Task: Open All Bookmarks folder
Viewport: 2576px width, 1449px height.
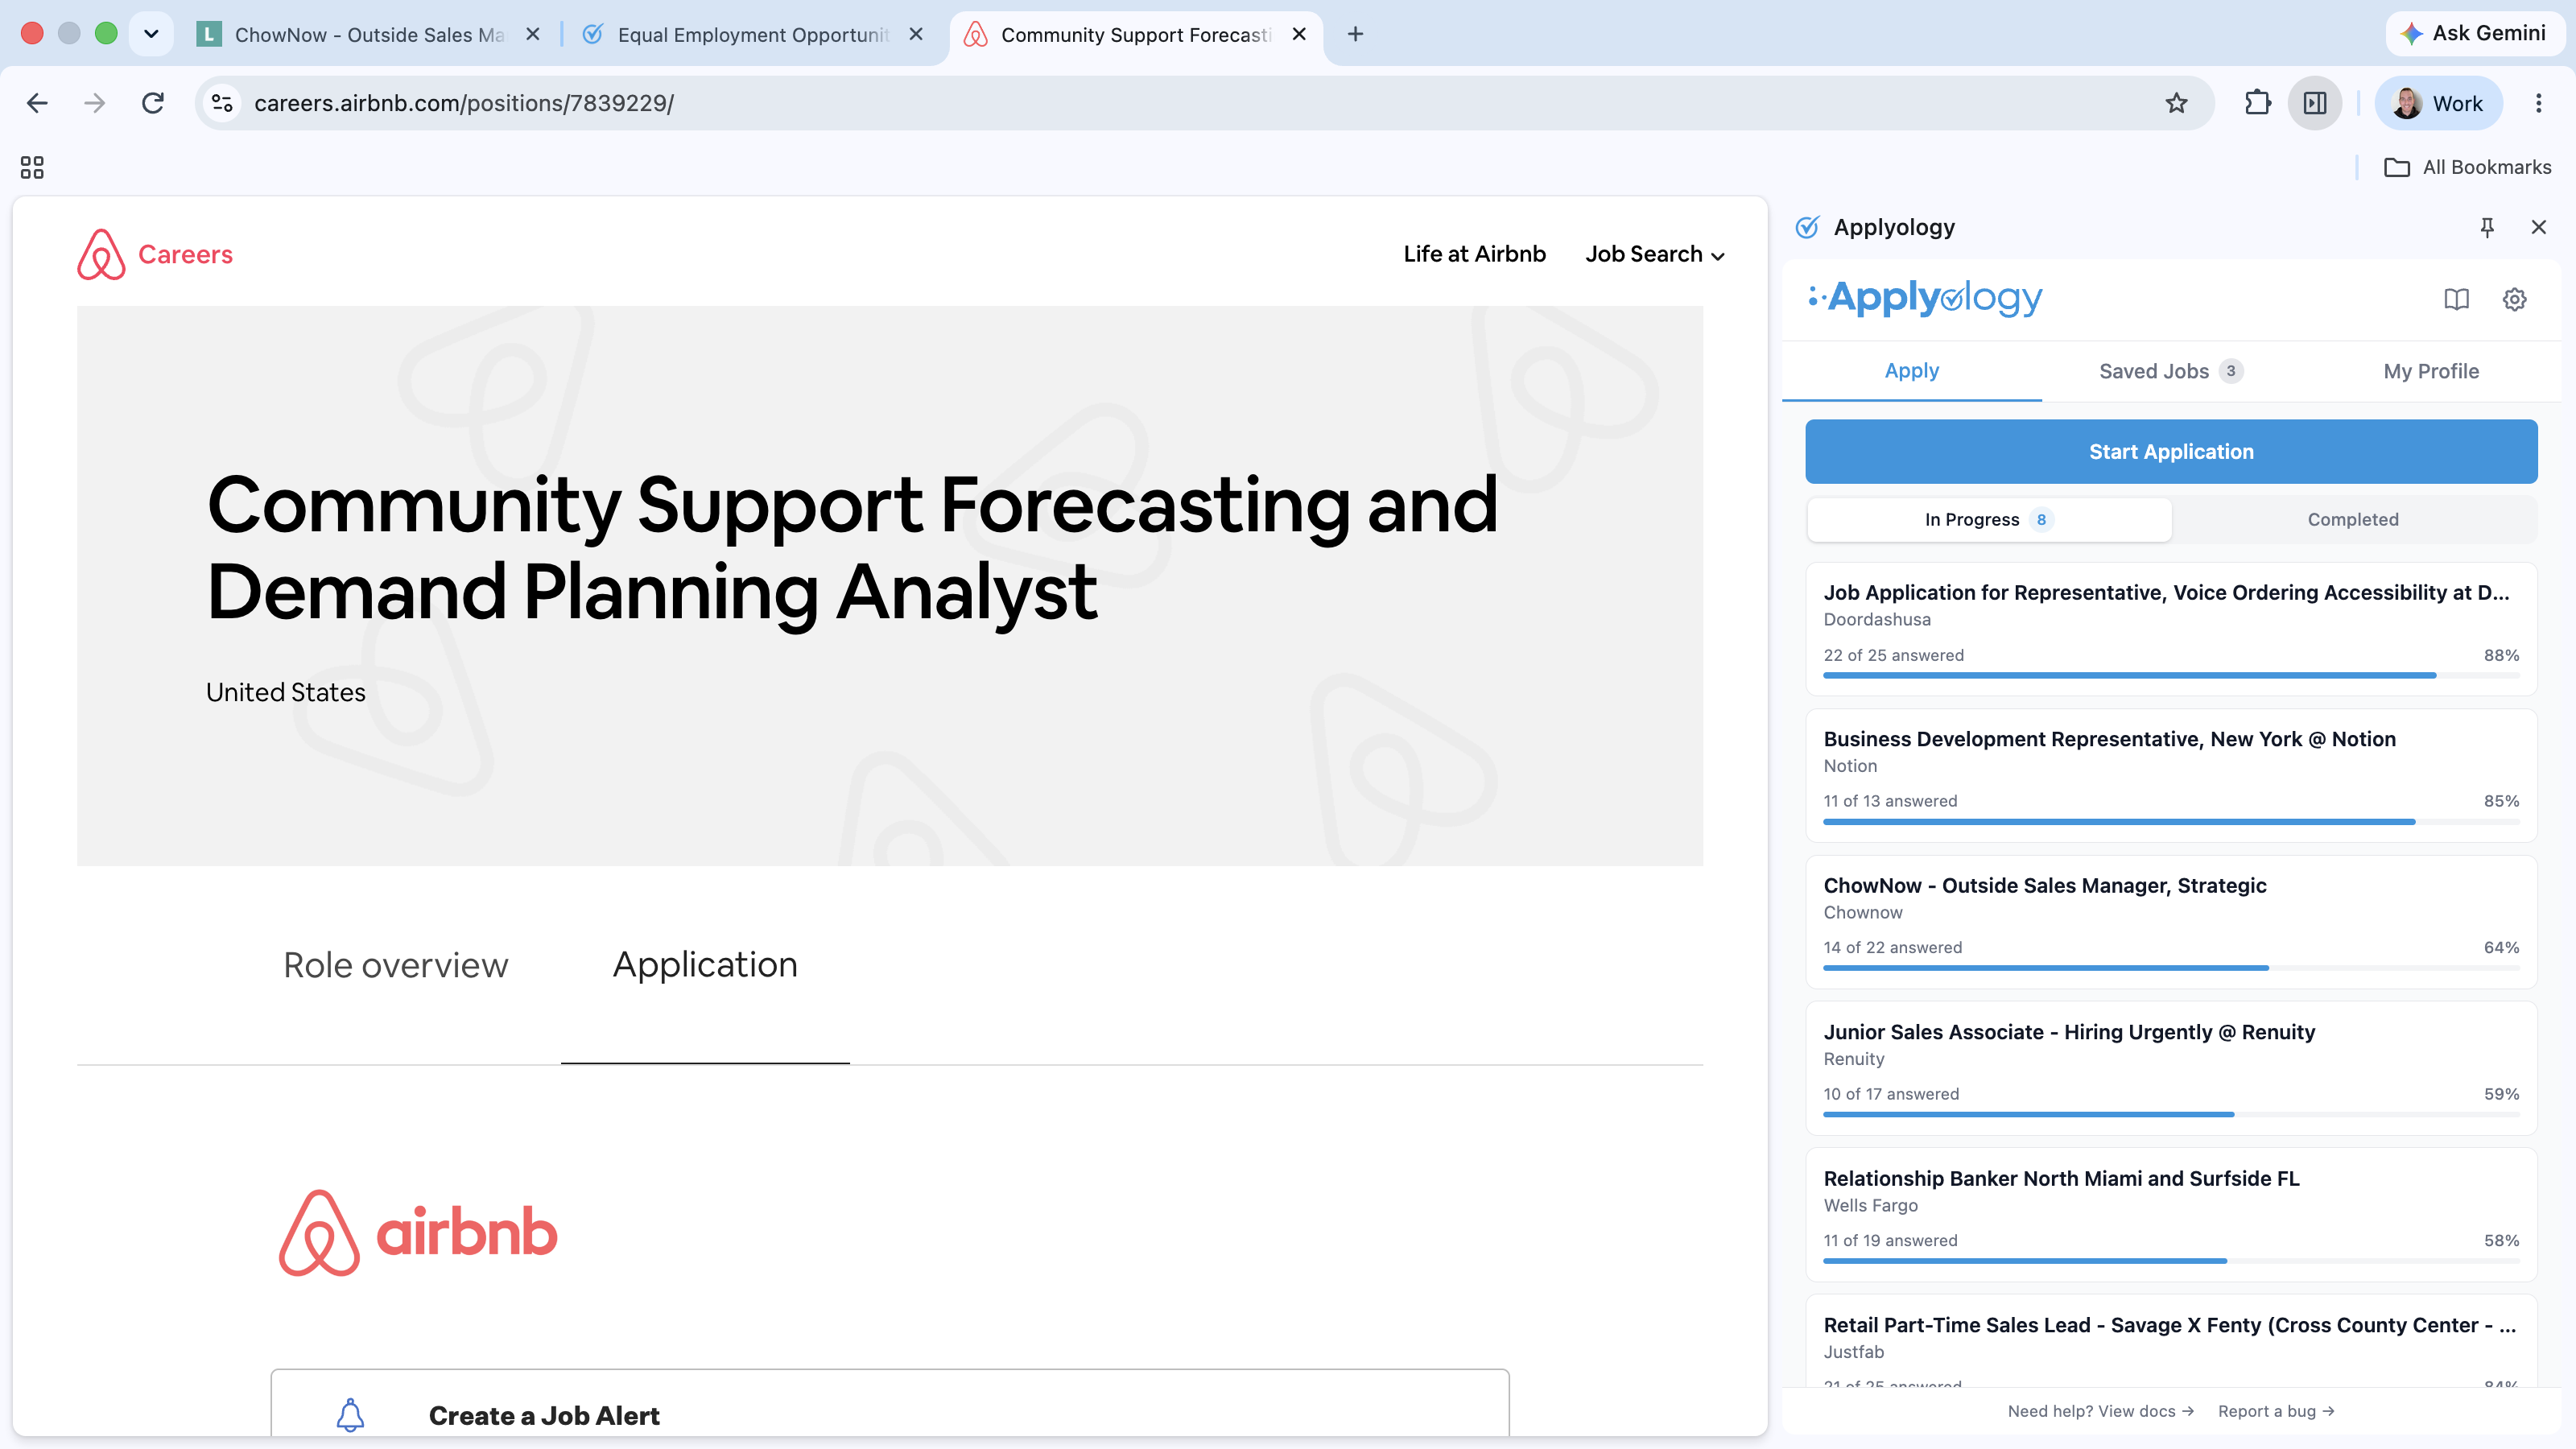Action: coord(2468,167)
